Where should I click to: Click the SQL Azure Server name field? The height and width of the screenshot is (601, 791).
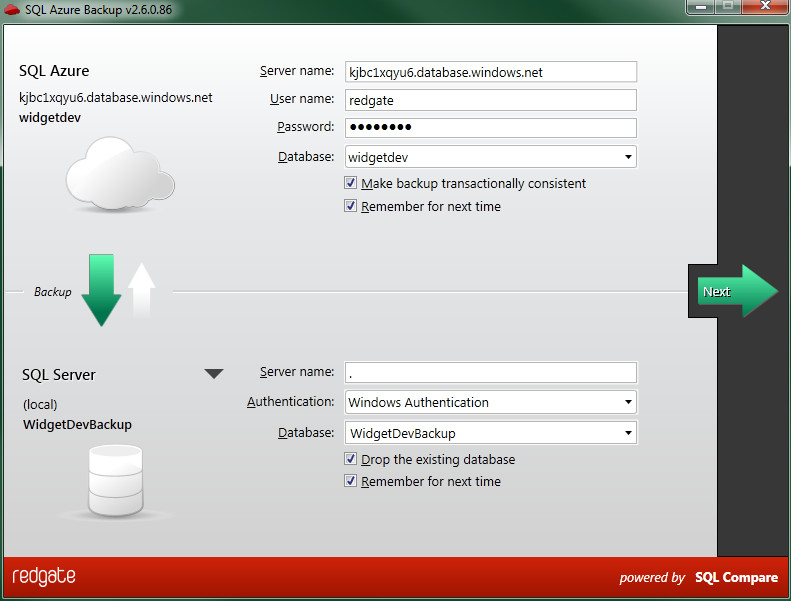coord(491,72)
